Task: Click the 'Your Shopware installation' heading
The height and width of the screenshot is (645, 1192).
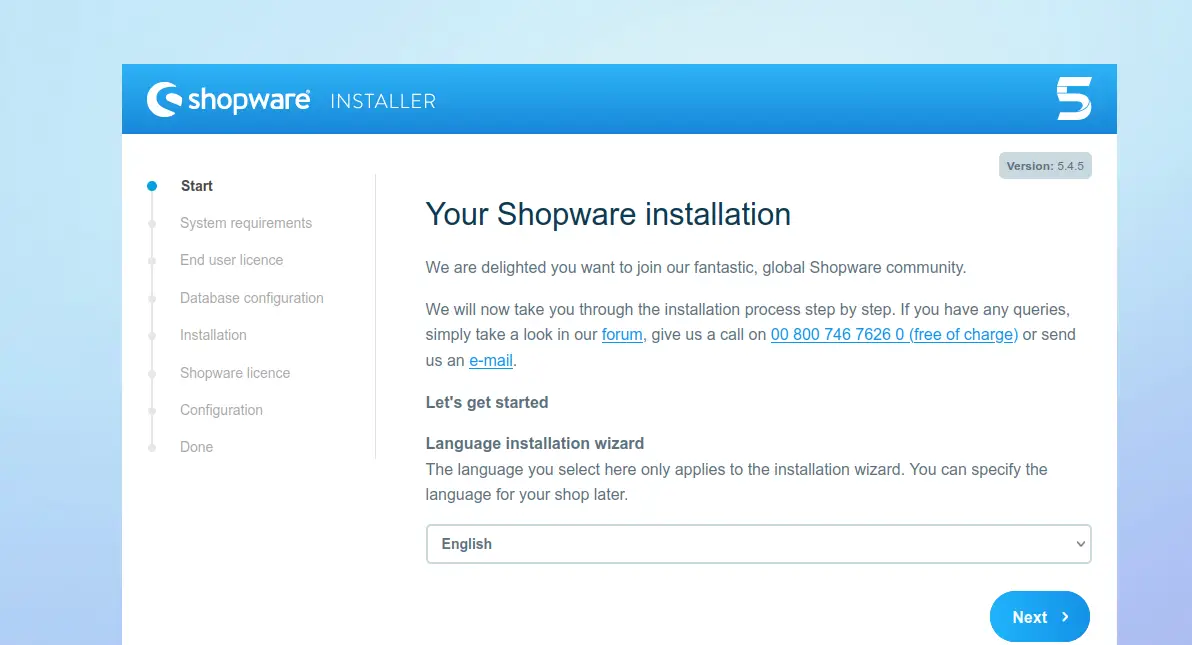Action: pos(608,214)
